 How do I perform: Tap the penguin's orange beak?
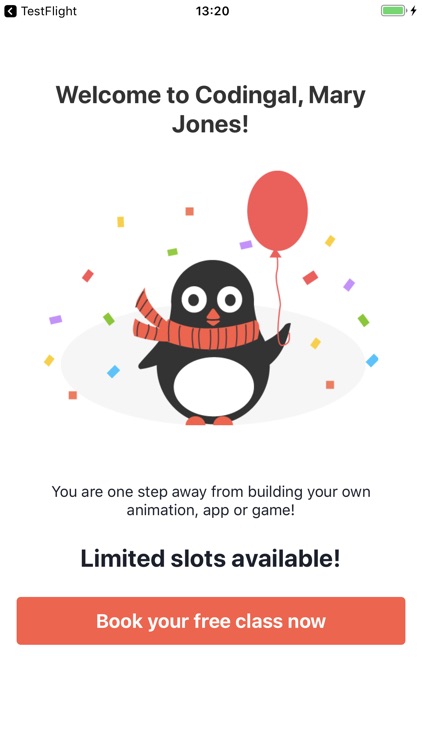213,317
